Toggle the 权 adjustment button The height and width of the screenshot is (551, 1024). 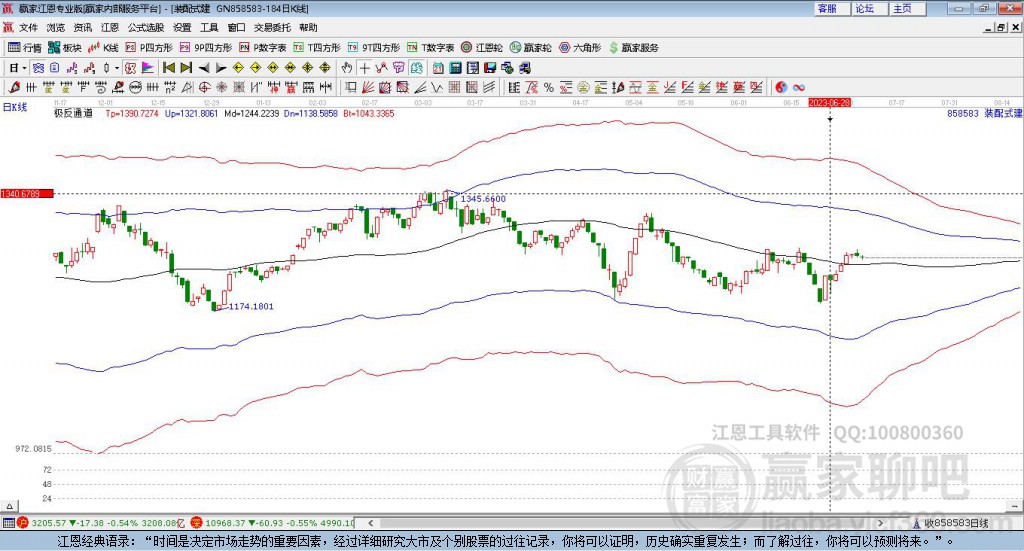[131, 68]
